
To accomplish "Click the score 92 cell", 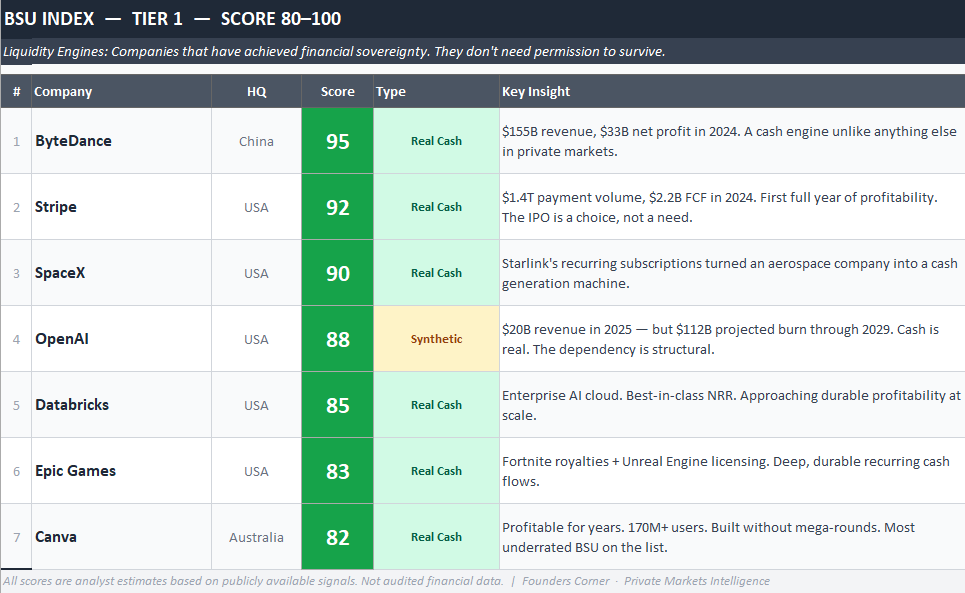I will 337,207.
